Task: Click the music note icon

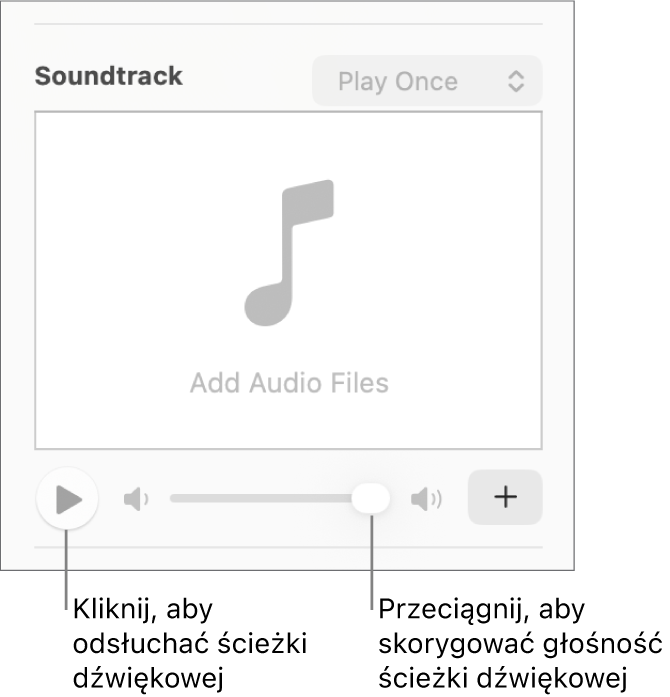Action: pos(289,253)
